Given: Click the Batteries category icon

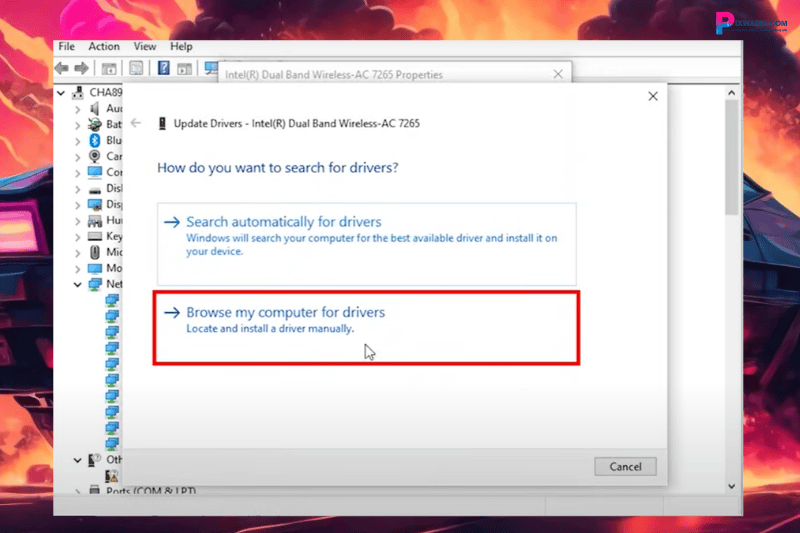Looking at the screenshot, I should tap(95, 125).
